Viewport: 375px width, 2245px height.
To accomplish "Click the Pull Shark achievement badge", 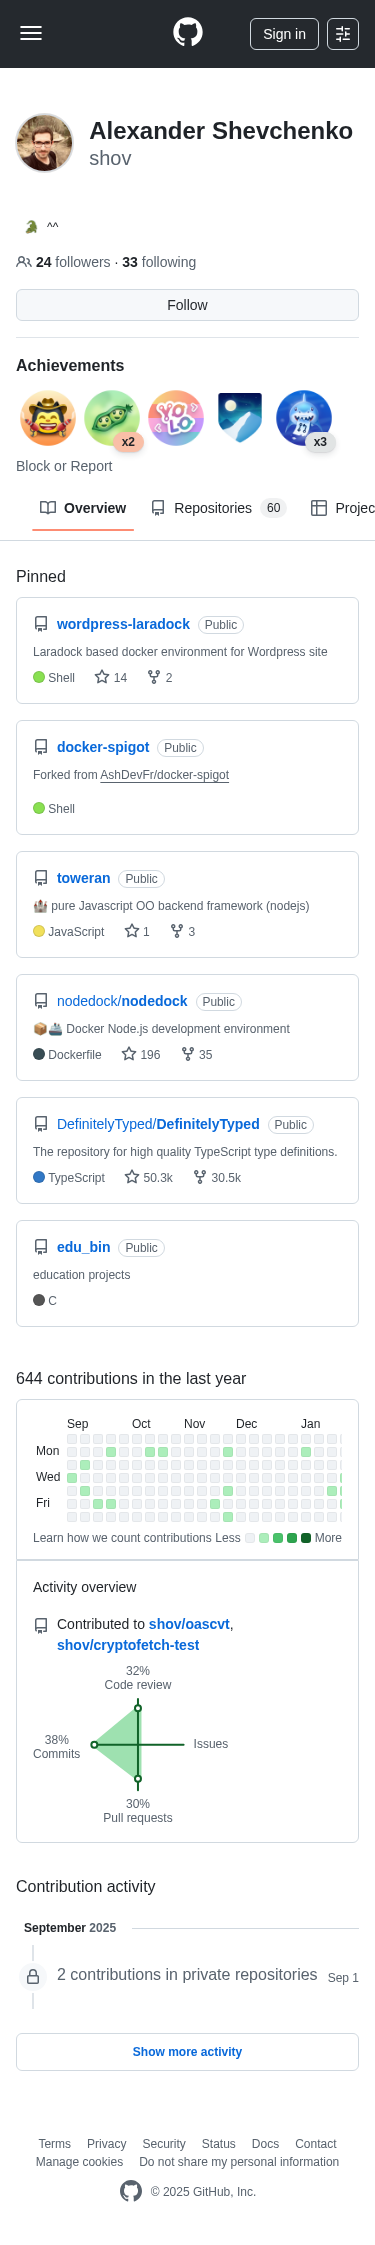I will click(304, 418).
